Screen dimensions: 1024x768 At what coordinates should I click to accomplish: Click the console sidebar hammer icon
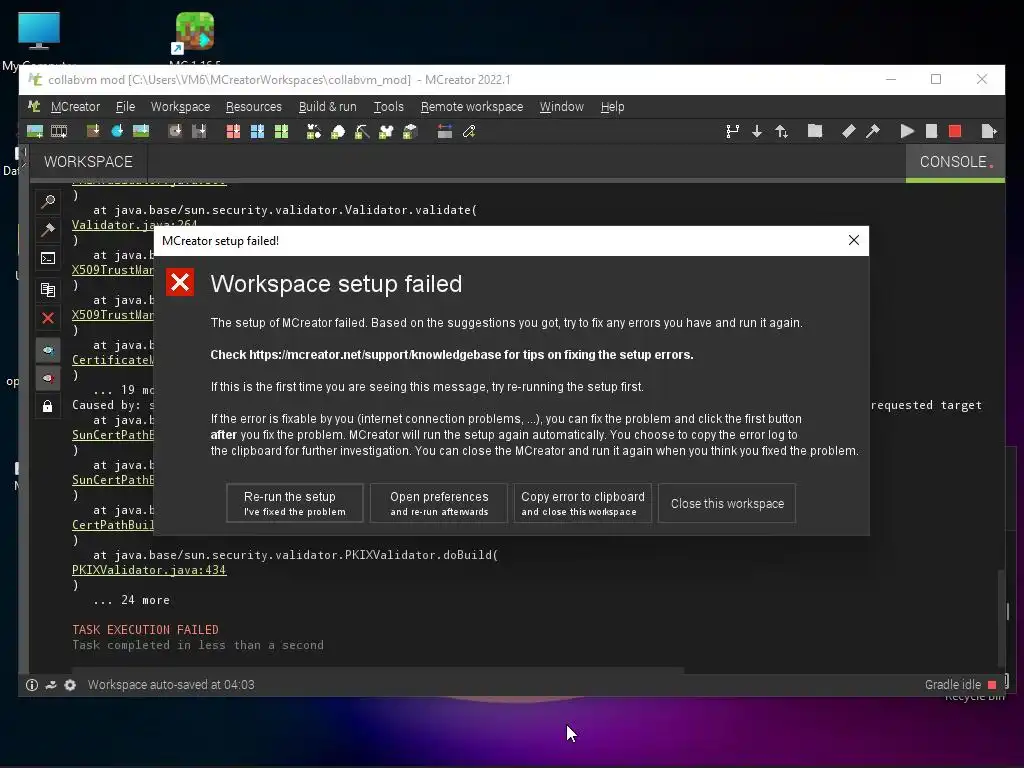click(48, 229)
